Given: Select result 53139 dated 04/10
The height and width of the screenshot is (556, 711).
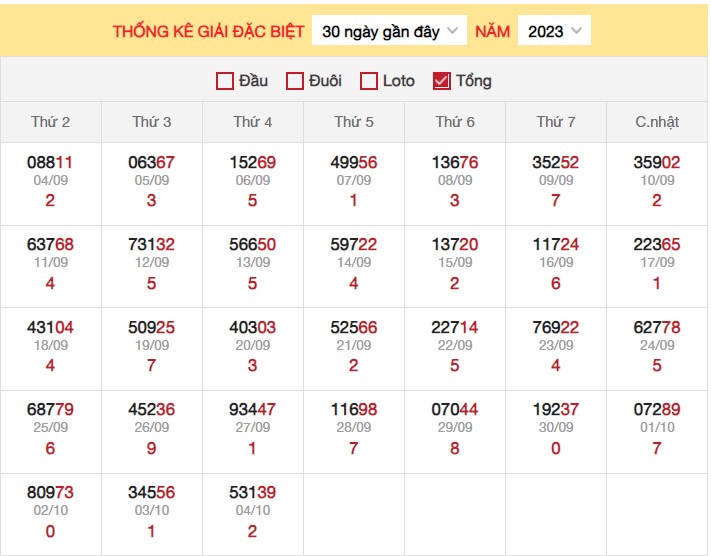Looking at the screenshot, I should [x=253, y=492].
